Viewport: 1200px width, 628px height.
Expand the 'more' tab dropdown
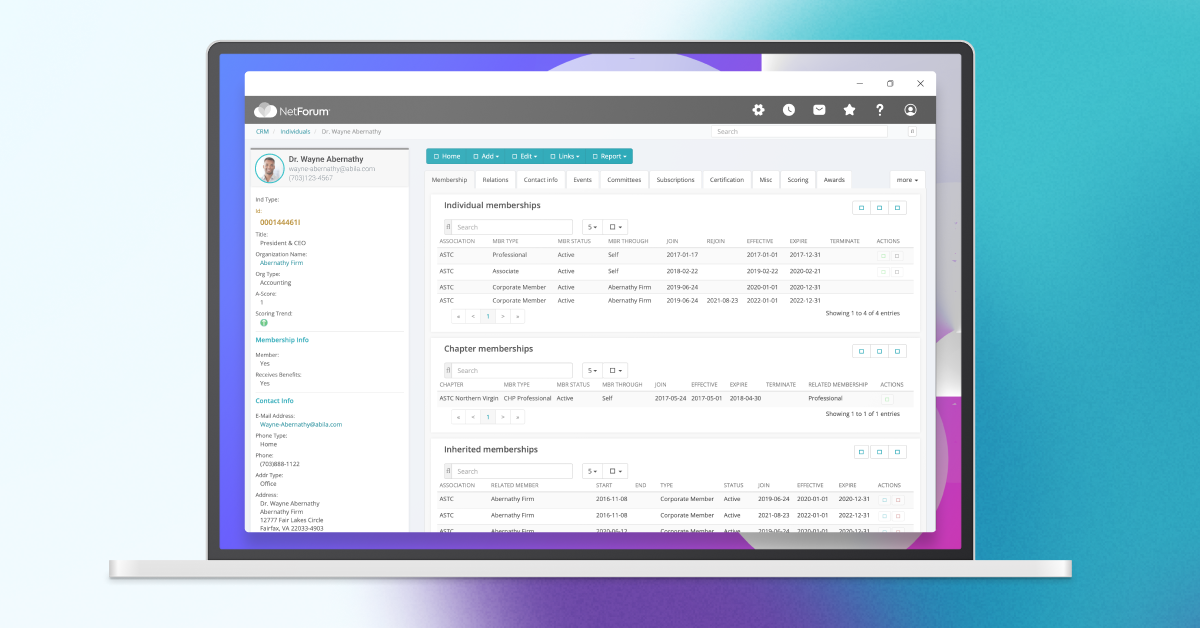[x=906, y=180]
